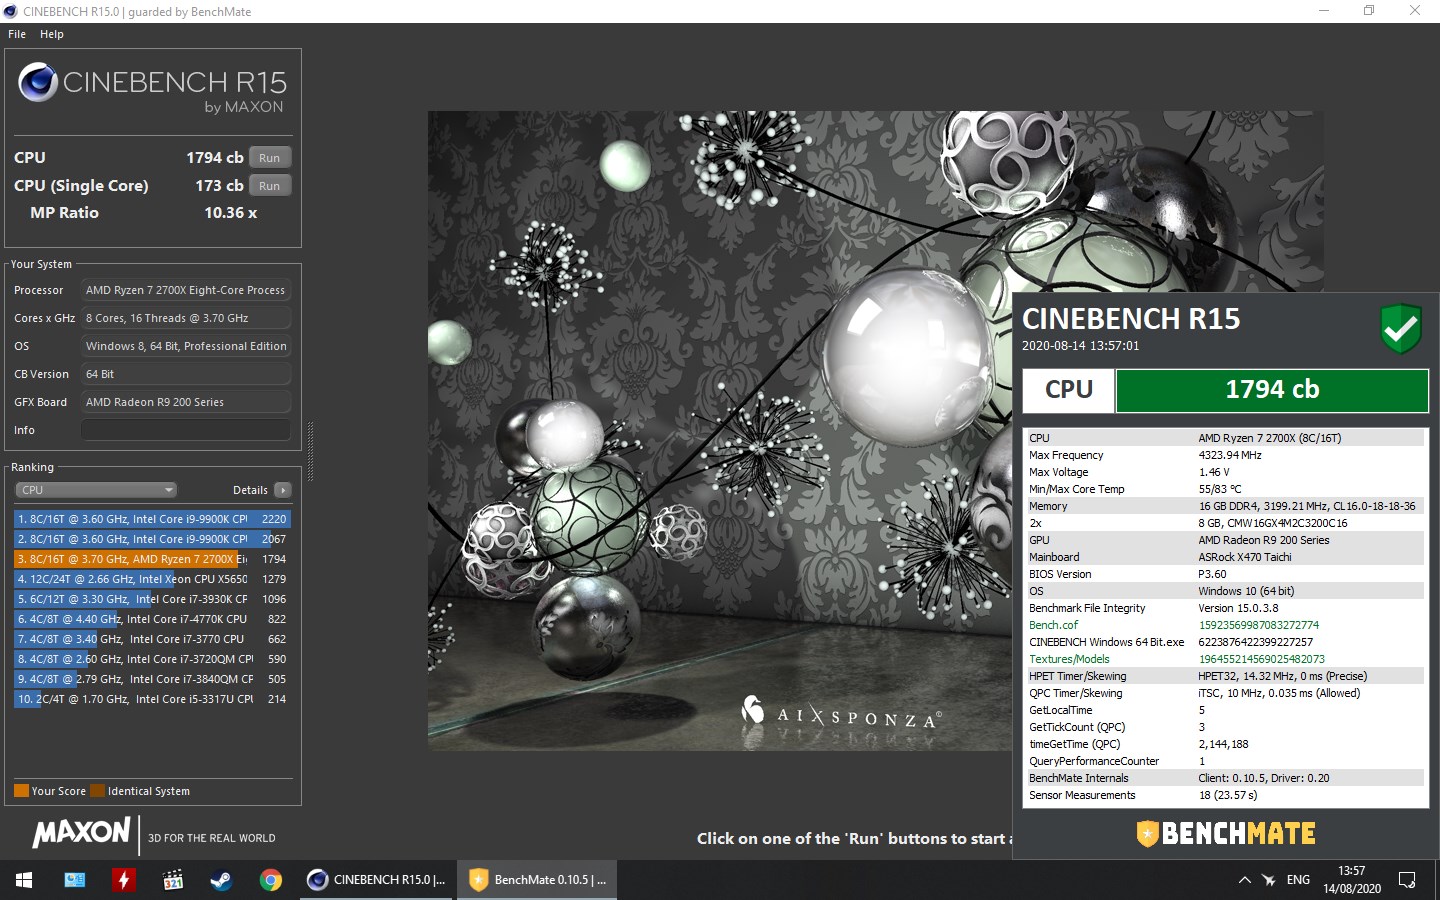Click the Your Score orange legend swatch
The image size is (1440, 900).
pyautogui.click(x=21, y=791)
